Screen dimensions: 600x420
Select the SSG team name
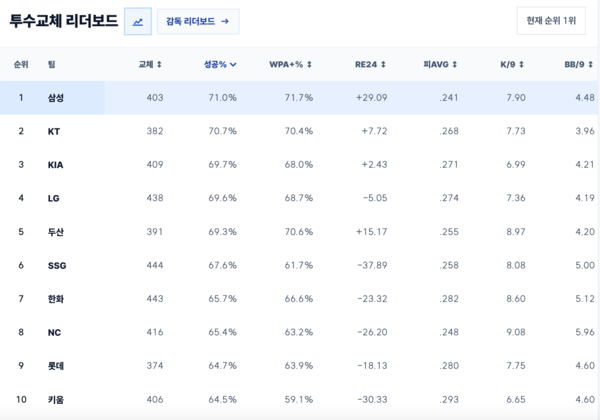click(x=57, y=265)
